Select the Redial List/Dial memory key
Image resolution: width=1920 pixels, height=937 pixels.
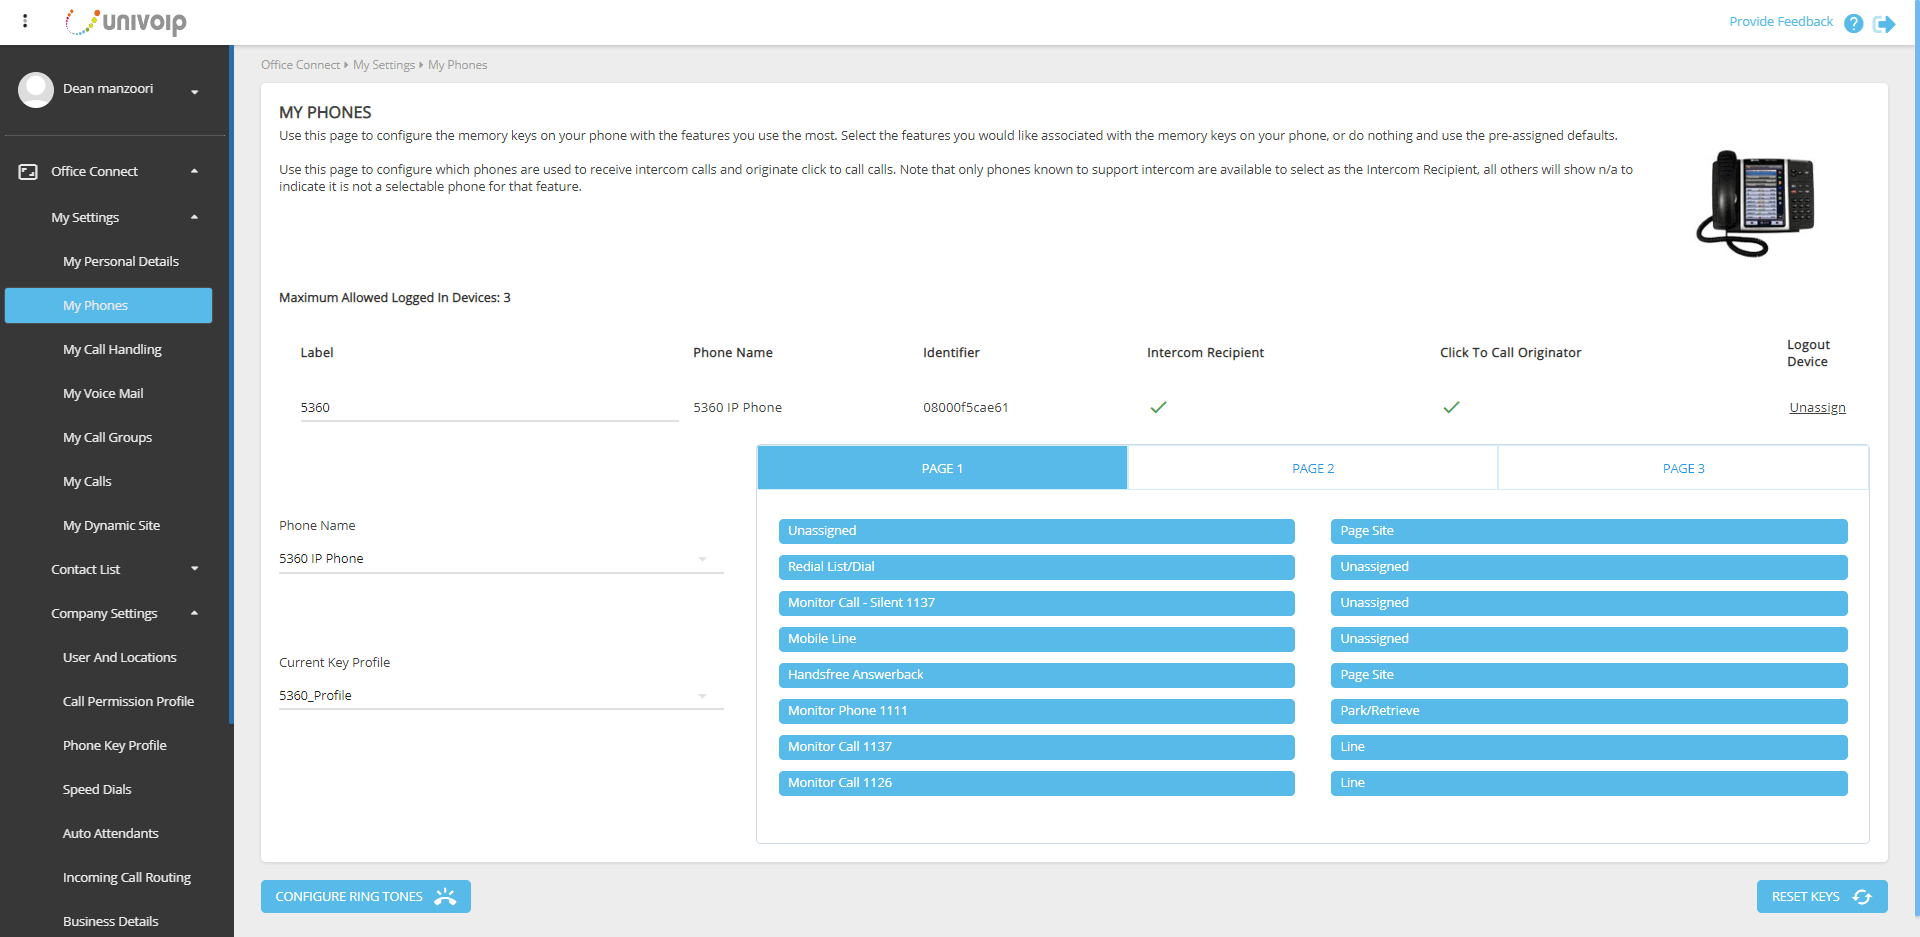(1036, 567)
